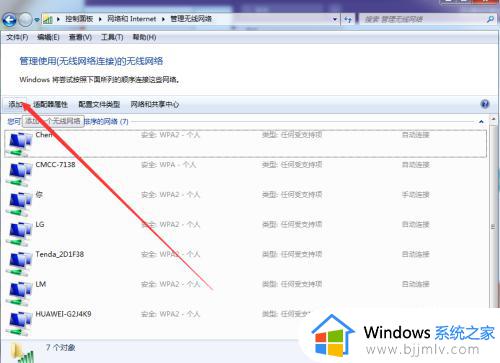
Task: Click the CMCC-7138 network icon
Action: click(20, 174)
